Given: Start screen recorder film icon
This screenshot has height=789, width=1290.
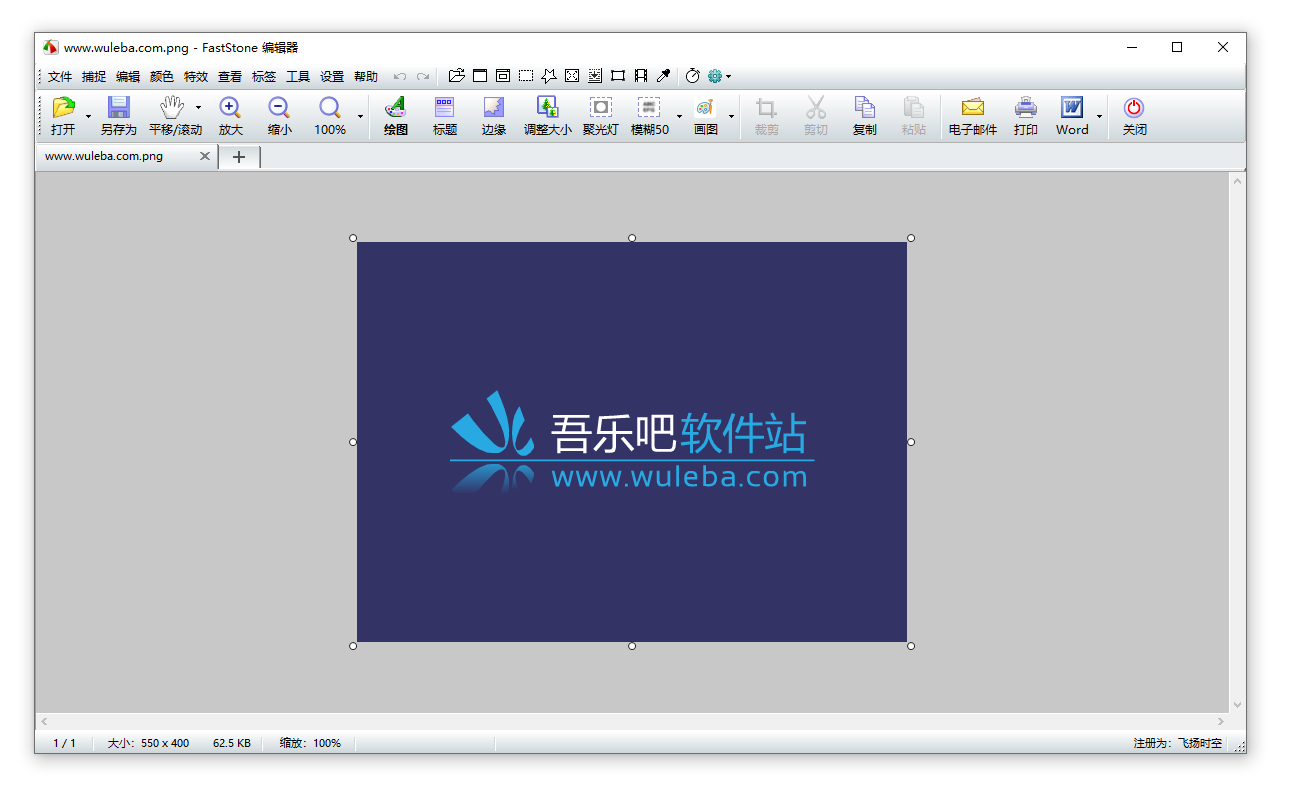Looking at the screenshot, I should tap(641, 76).
